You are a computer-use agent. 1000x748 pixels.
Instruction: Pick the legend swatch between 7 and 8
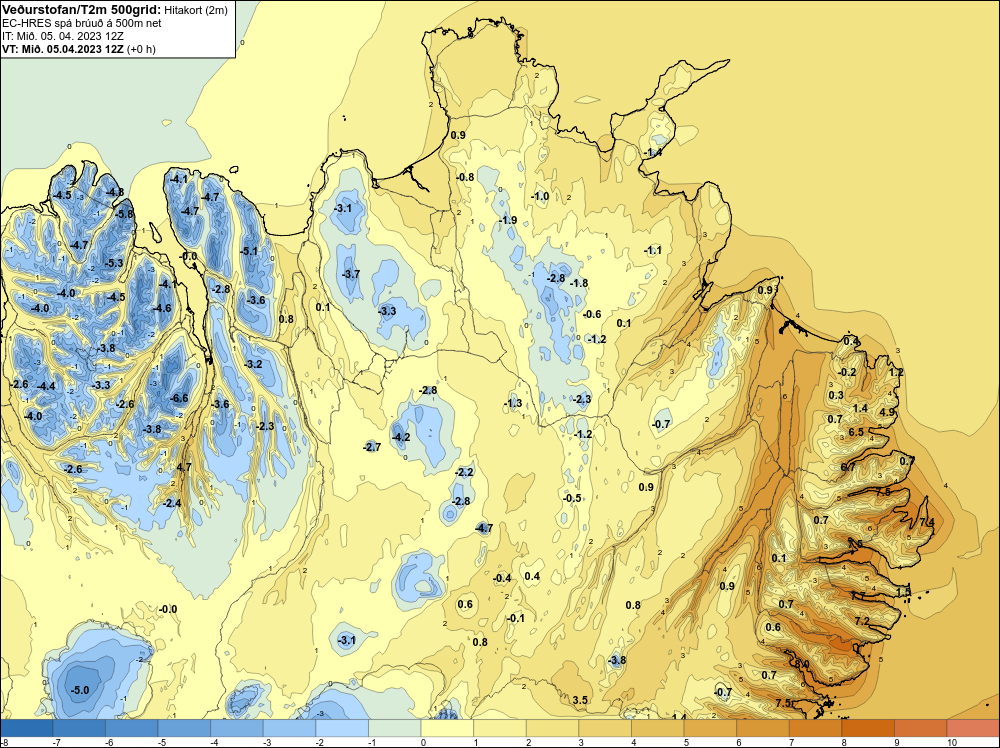(816, 728)
